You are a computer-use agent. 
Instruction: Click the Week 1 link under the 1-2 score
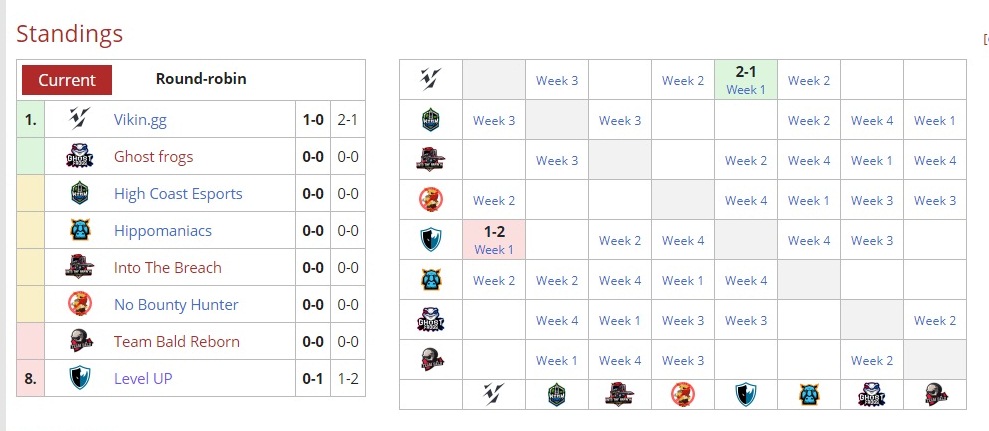click(x=494, y=250)
